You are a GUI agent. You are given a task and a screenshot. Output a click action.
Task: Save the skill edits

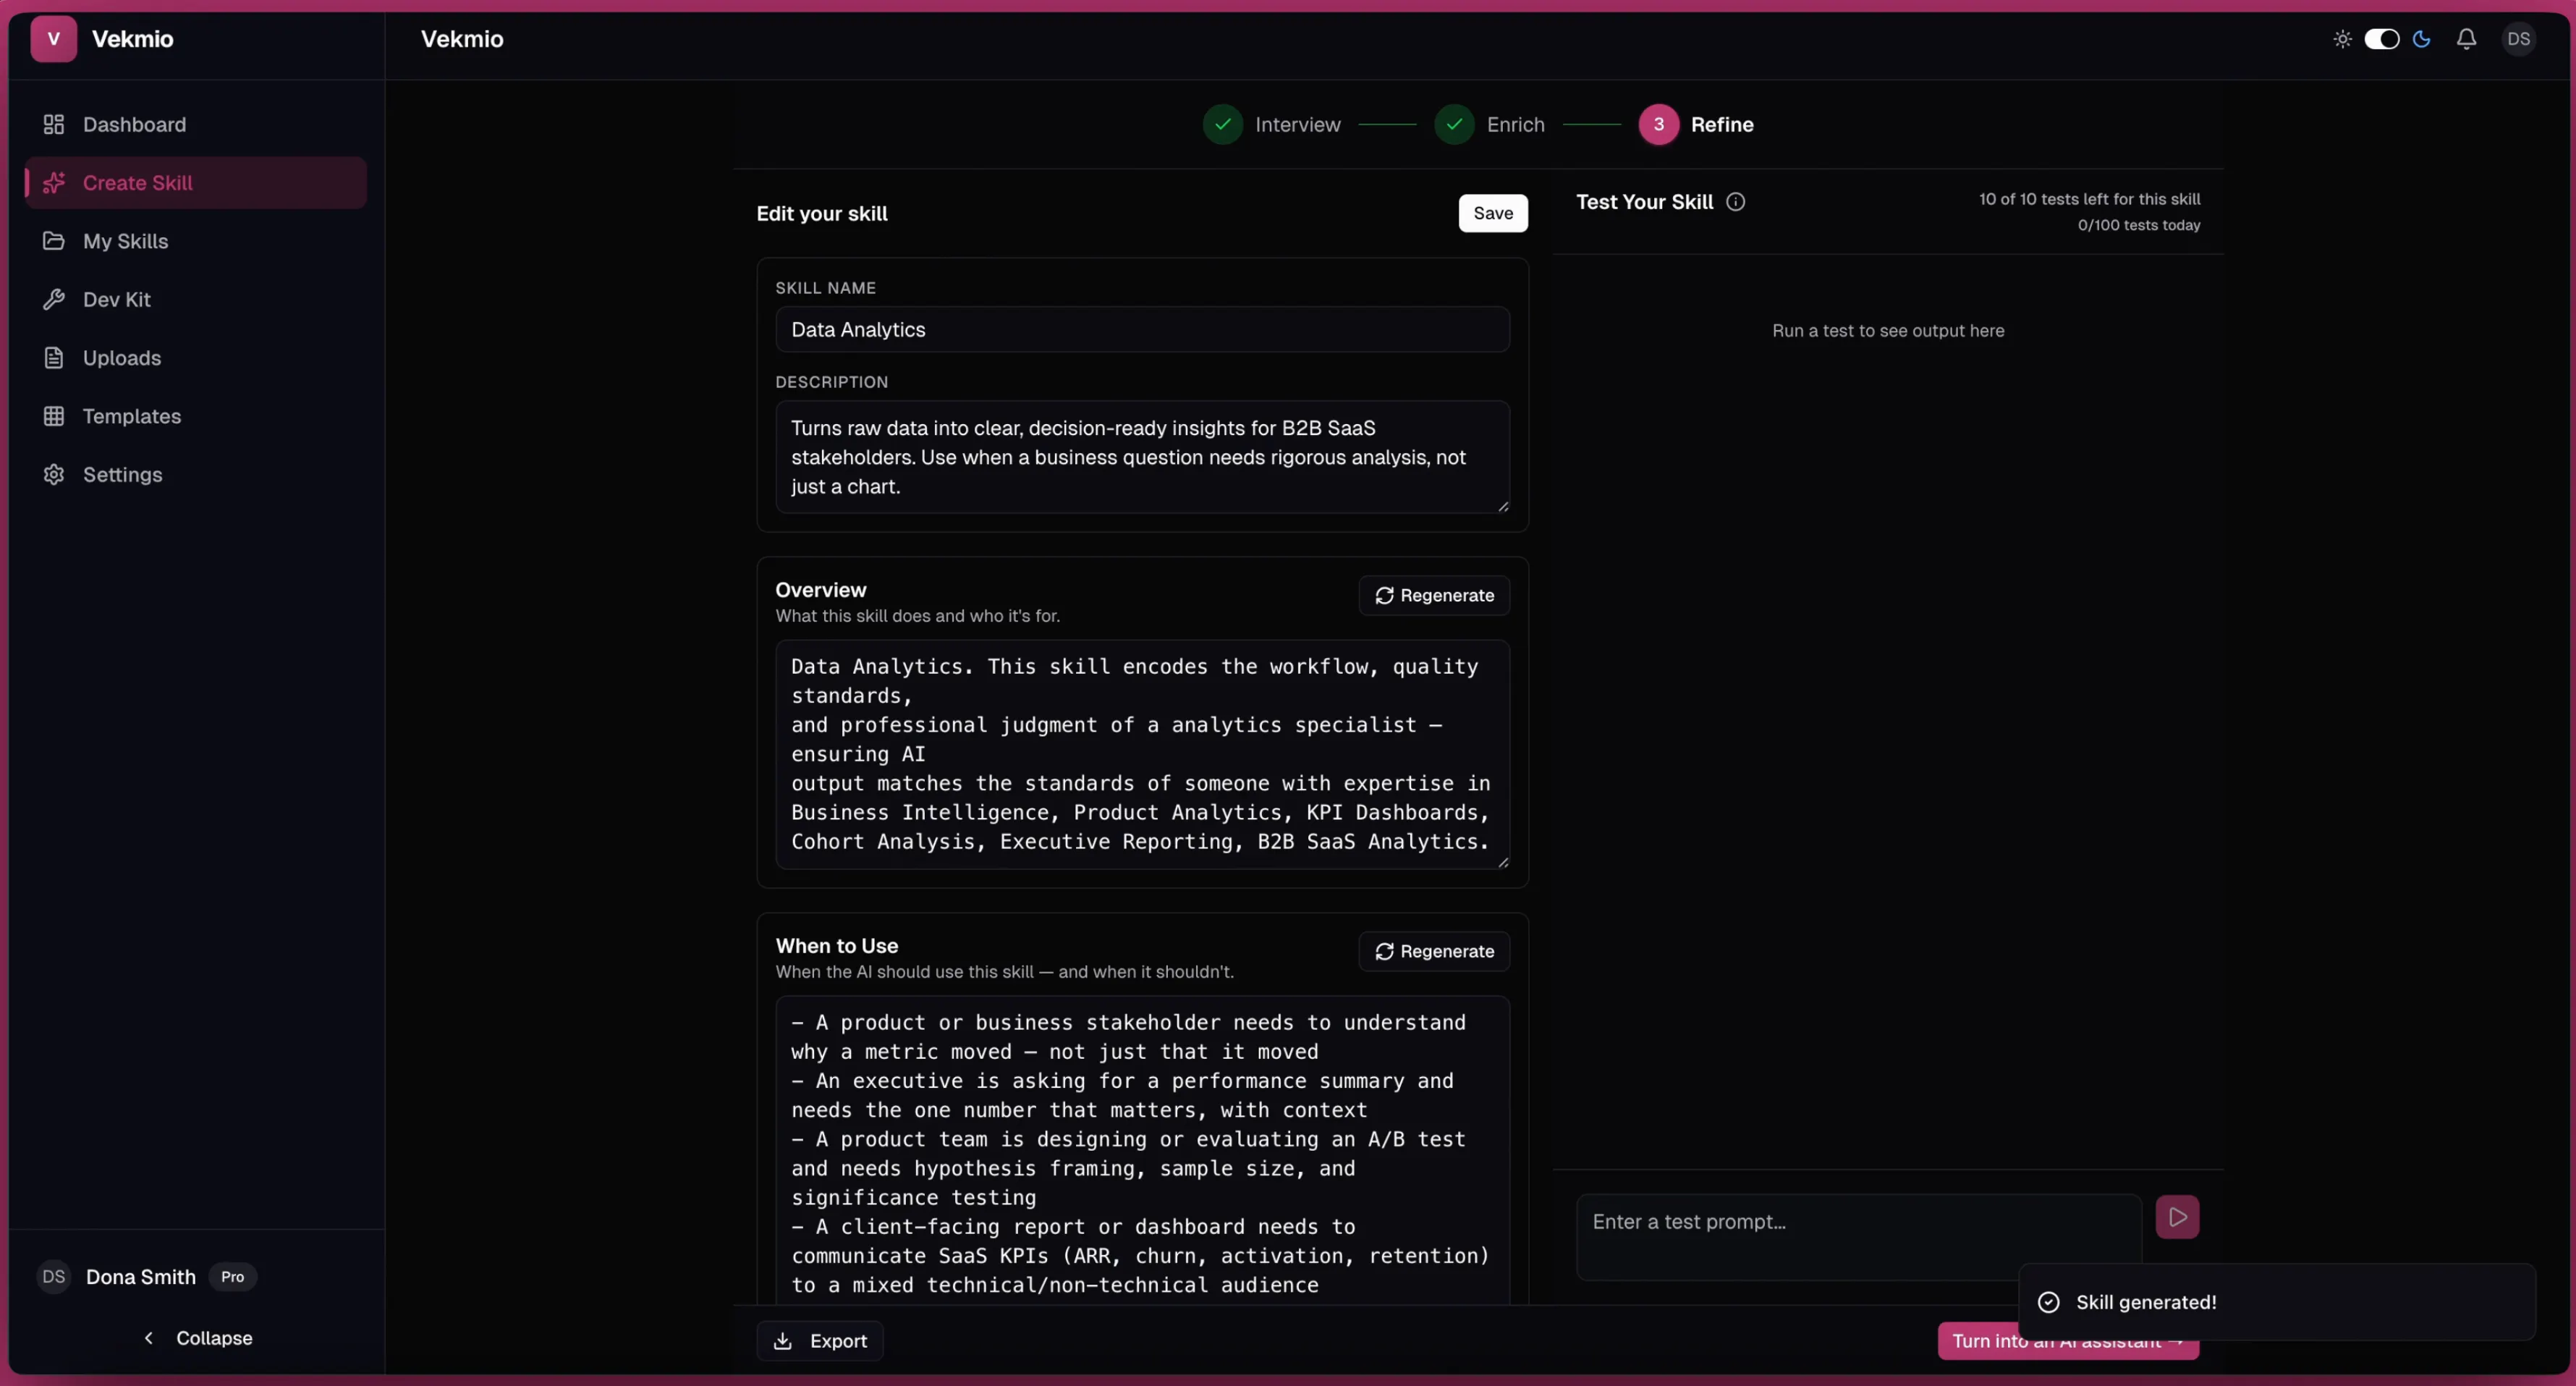coord(1492,213)
